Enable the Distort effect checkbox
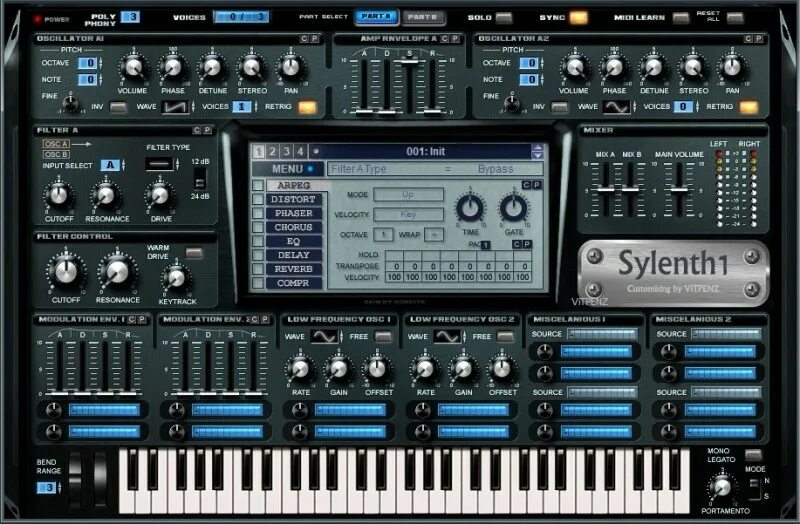The width and height of the screenshot is (800, 524). [x=258, y=199]
